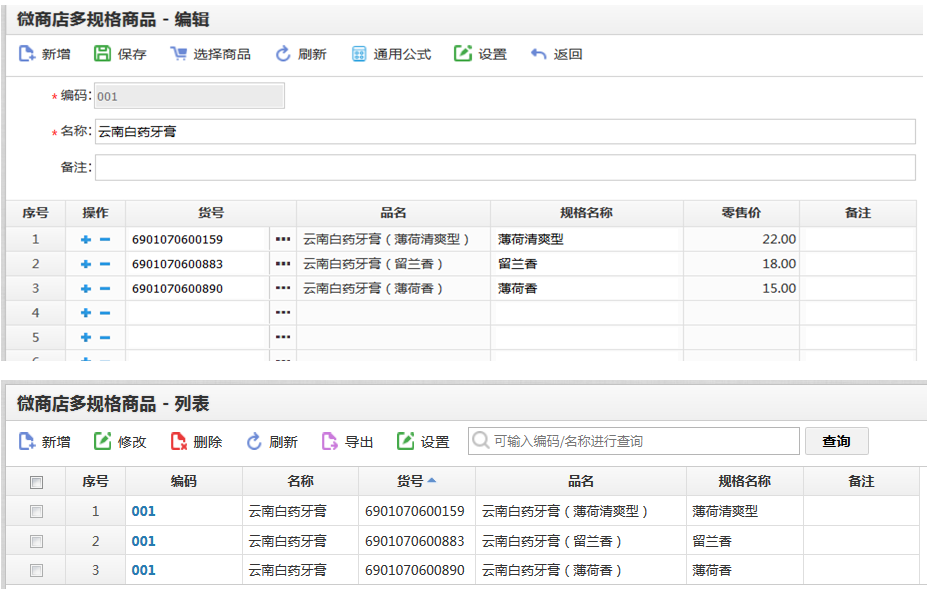Remove row 2 with the minus icon
This screenshot has height=589, width=935.
point(105,264)
